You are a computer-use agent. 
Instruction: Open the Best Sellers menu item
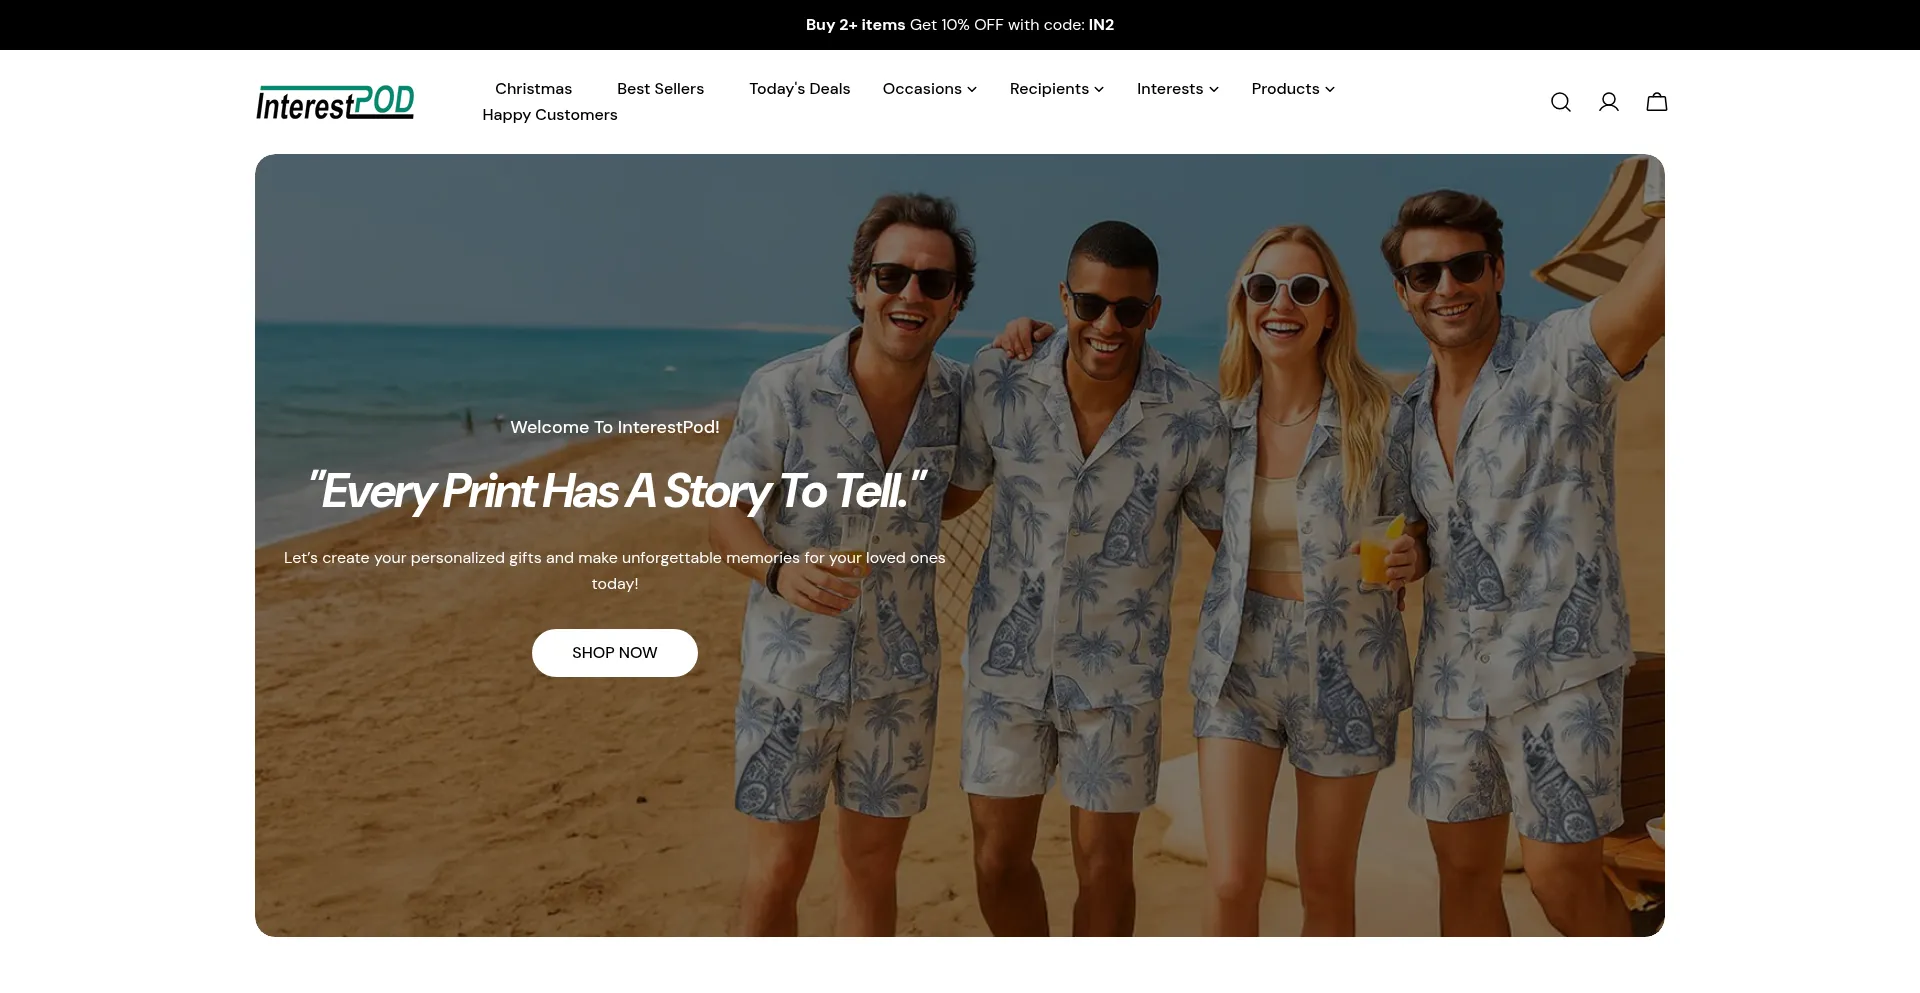(x=660, y=89)
